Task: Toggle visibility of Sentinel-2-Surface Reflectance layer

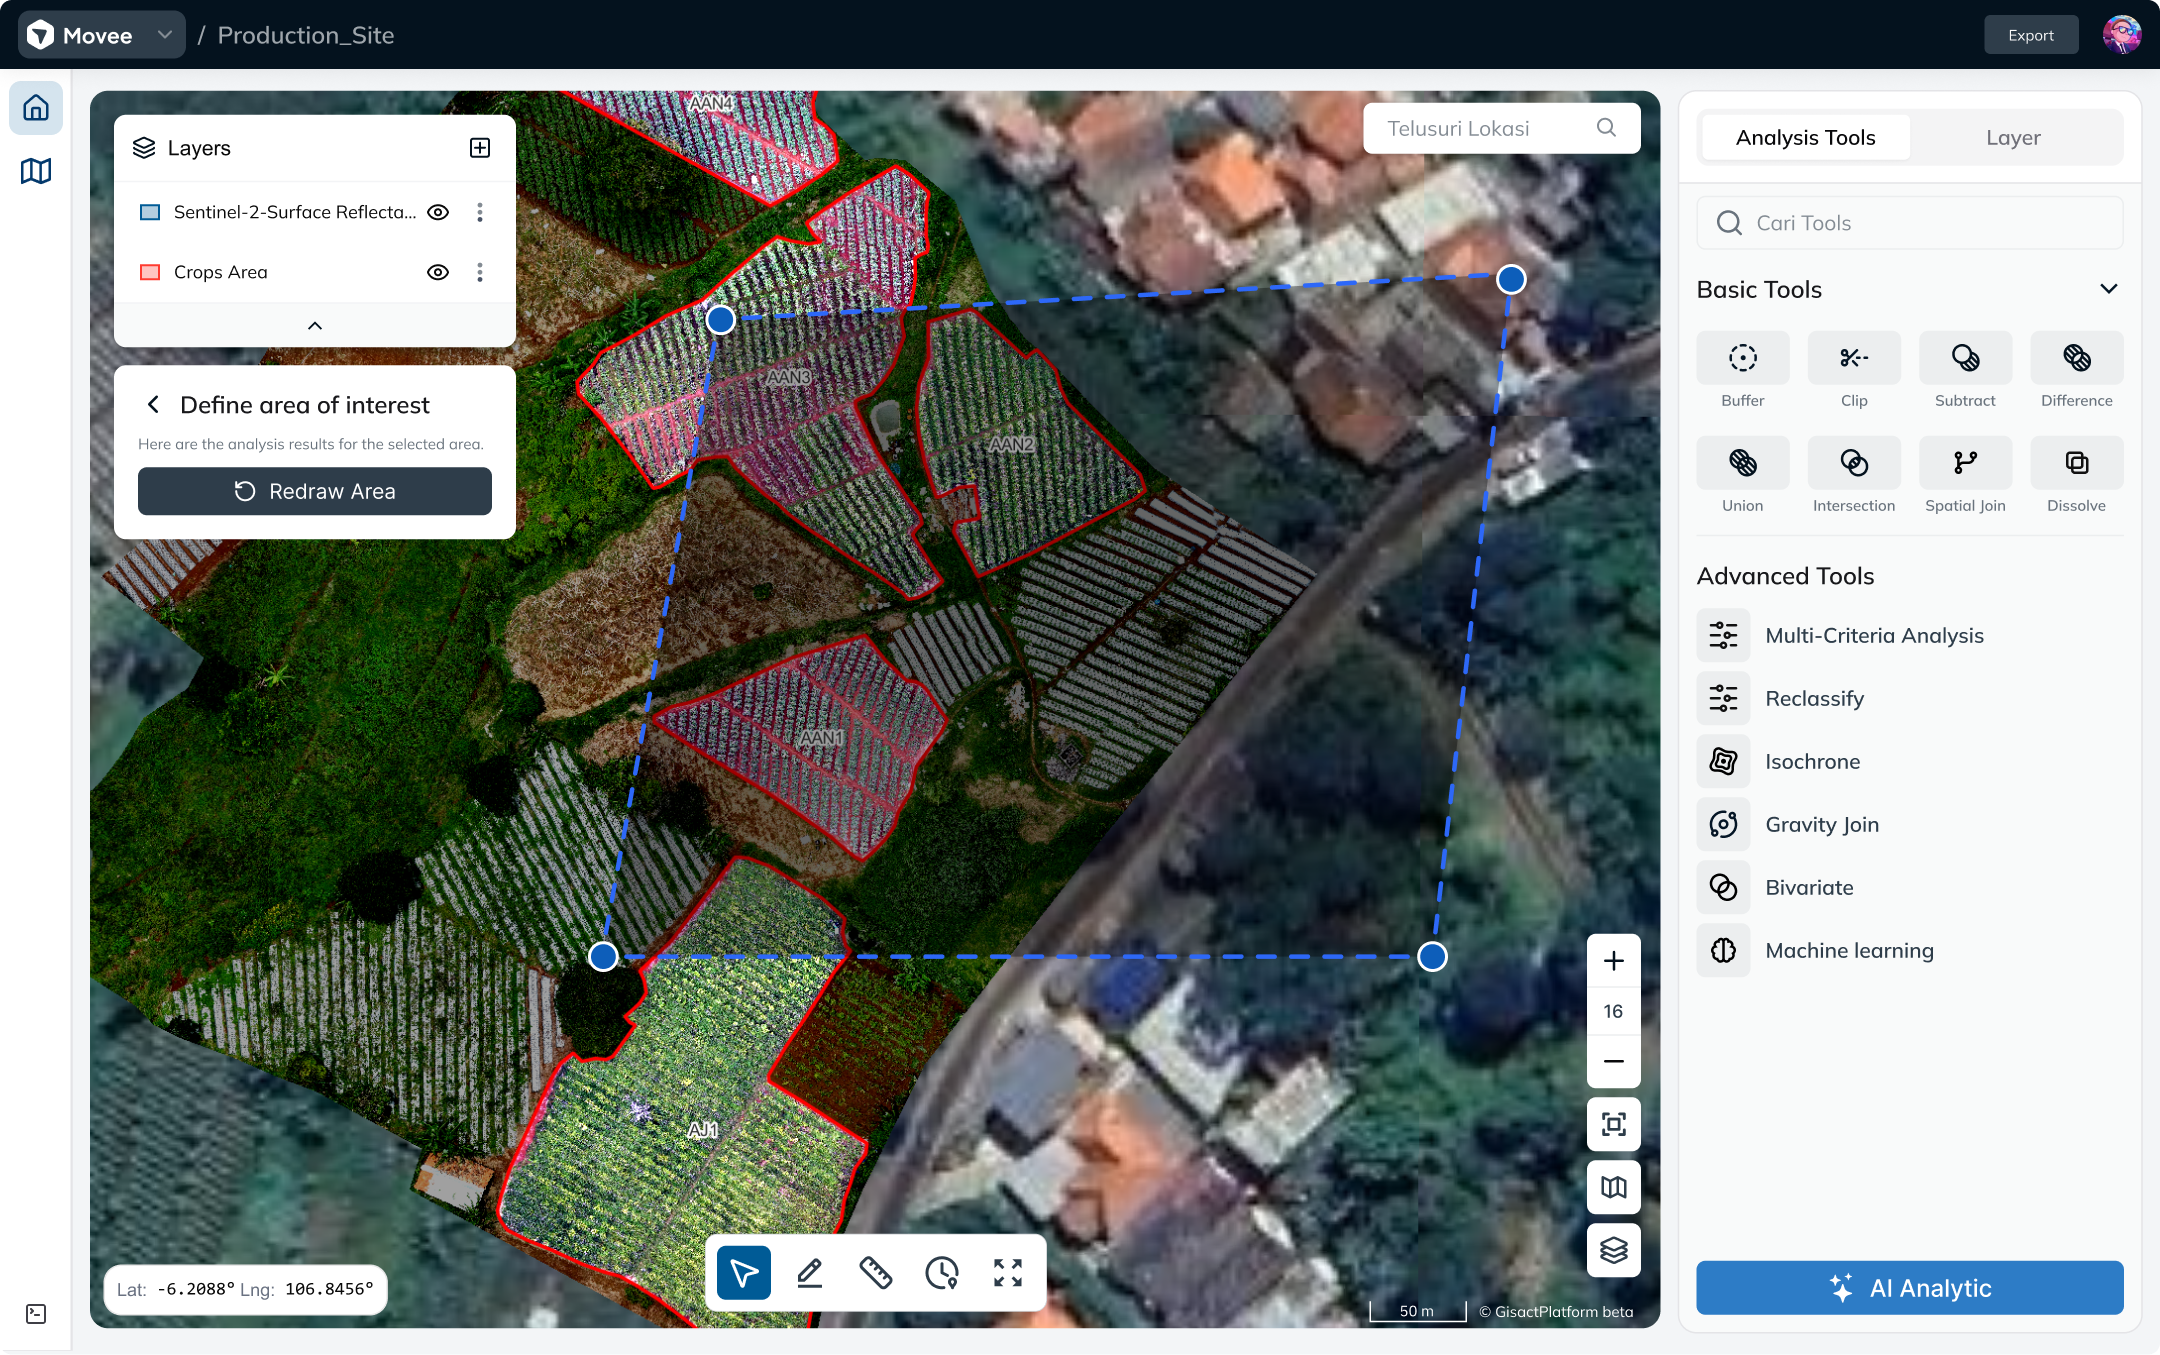Action: pos(438,211)
